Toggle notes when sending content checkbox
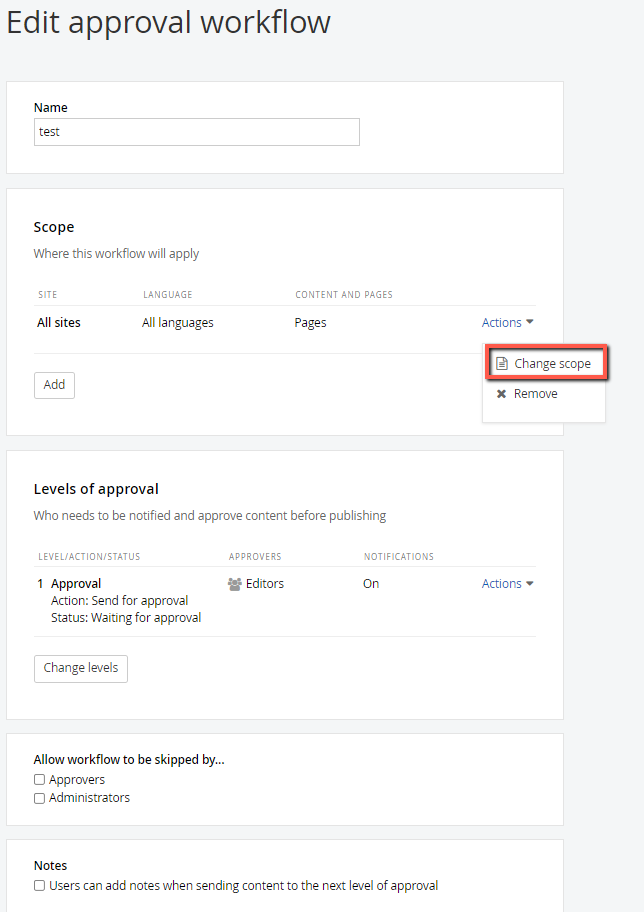The height and width of the screenshot is (912, 644). tap(40, 885)
